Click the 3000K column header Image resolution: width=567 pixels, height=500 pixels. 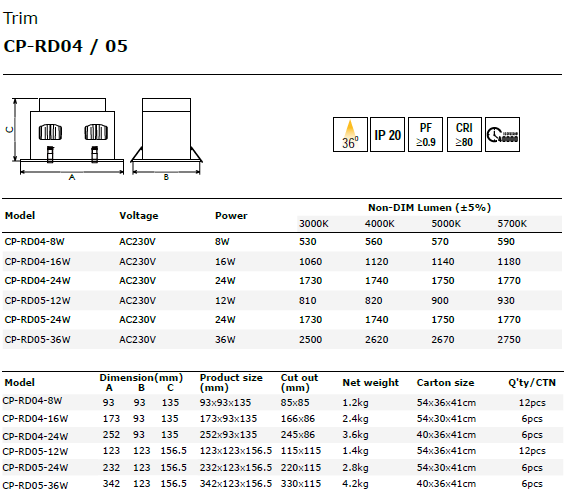point(314,224)
